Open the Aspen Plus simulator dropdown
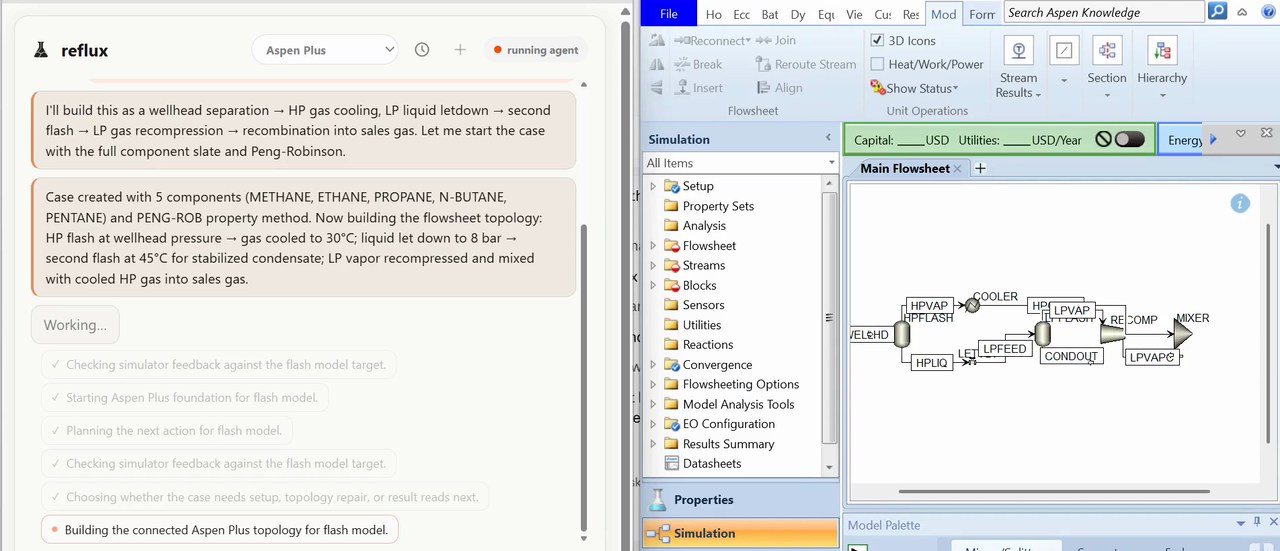This screenshot has height=551, width=1280. (325, 50)
